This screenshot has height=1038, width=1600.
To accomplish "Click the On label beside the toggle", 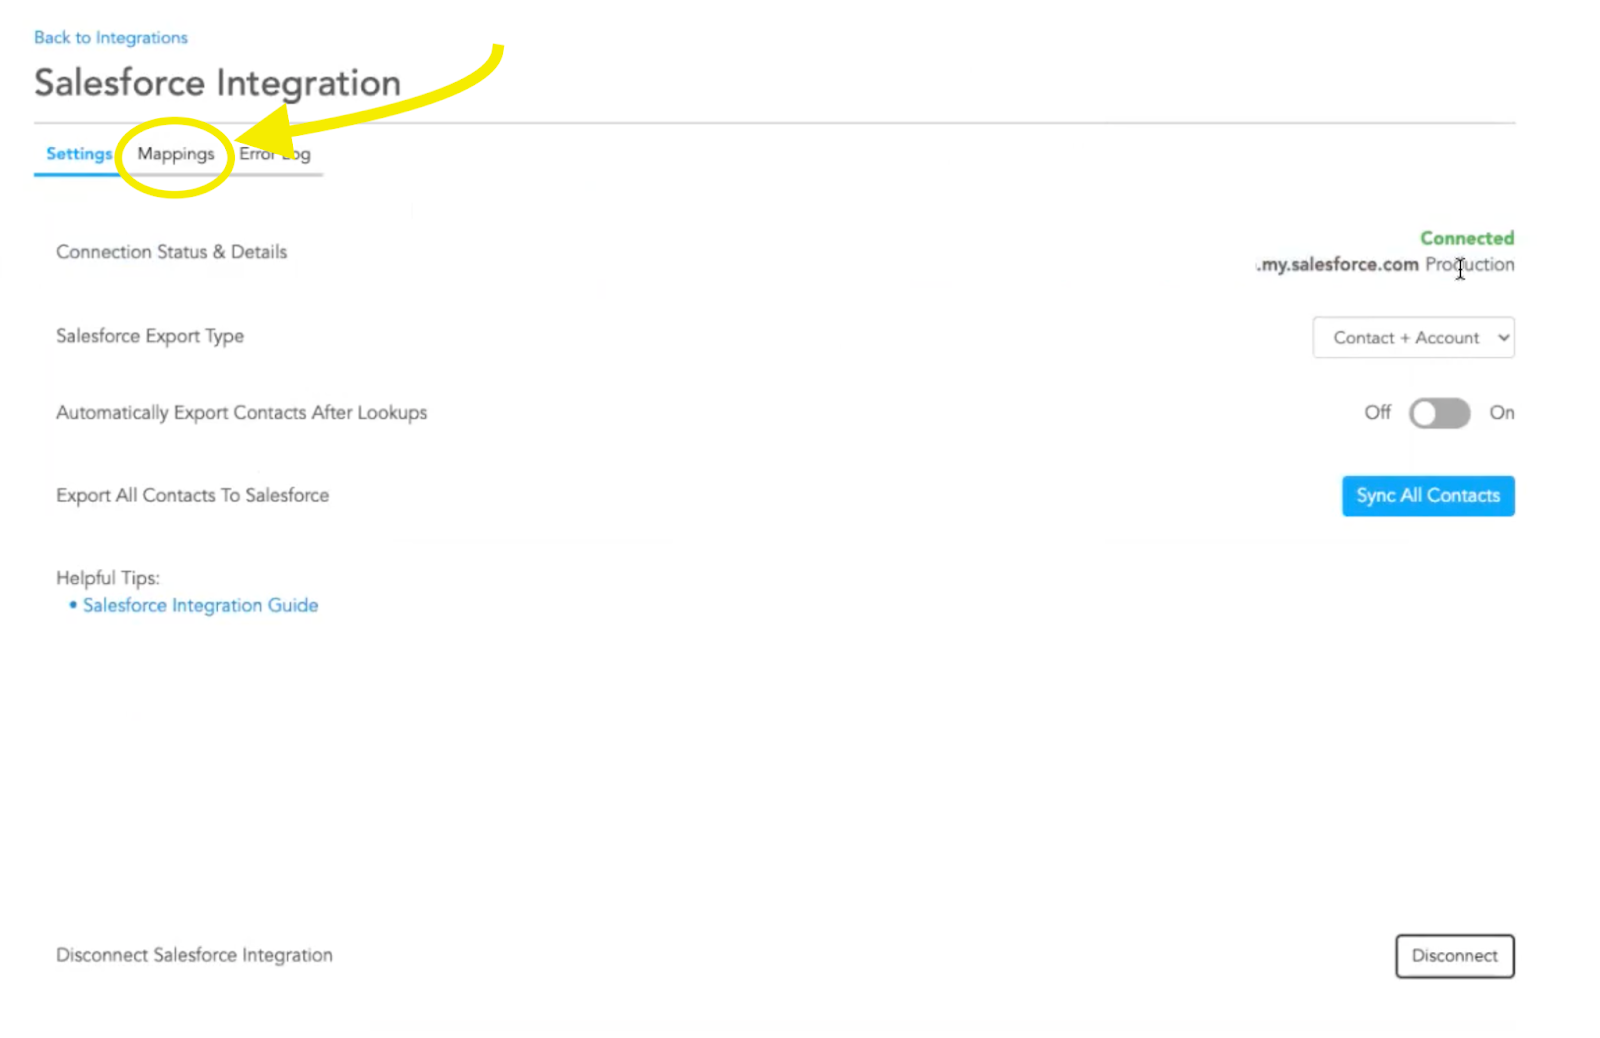I will click(1502, 412).
